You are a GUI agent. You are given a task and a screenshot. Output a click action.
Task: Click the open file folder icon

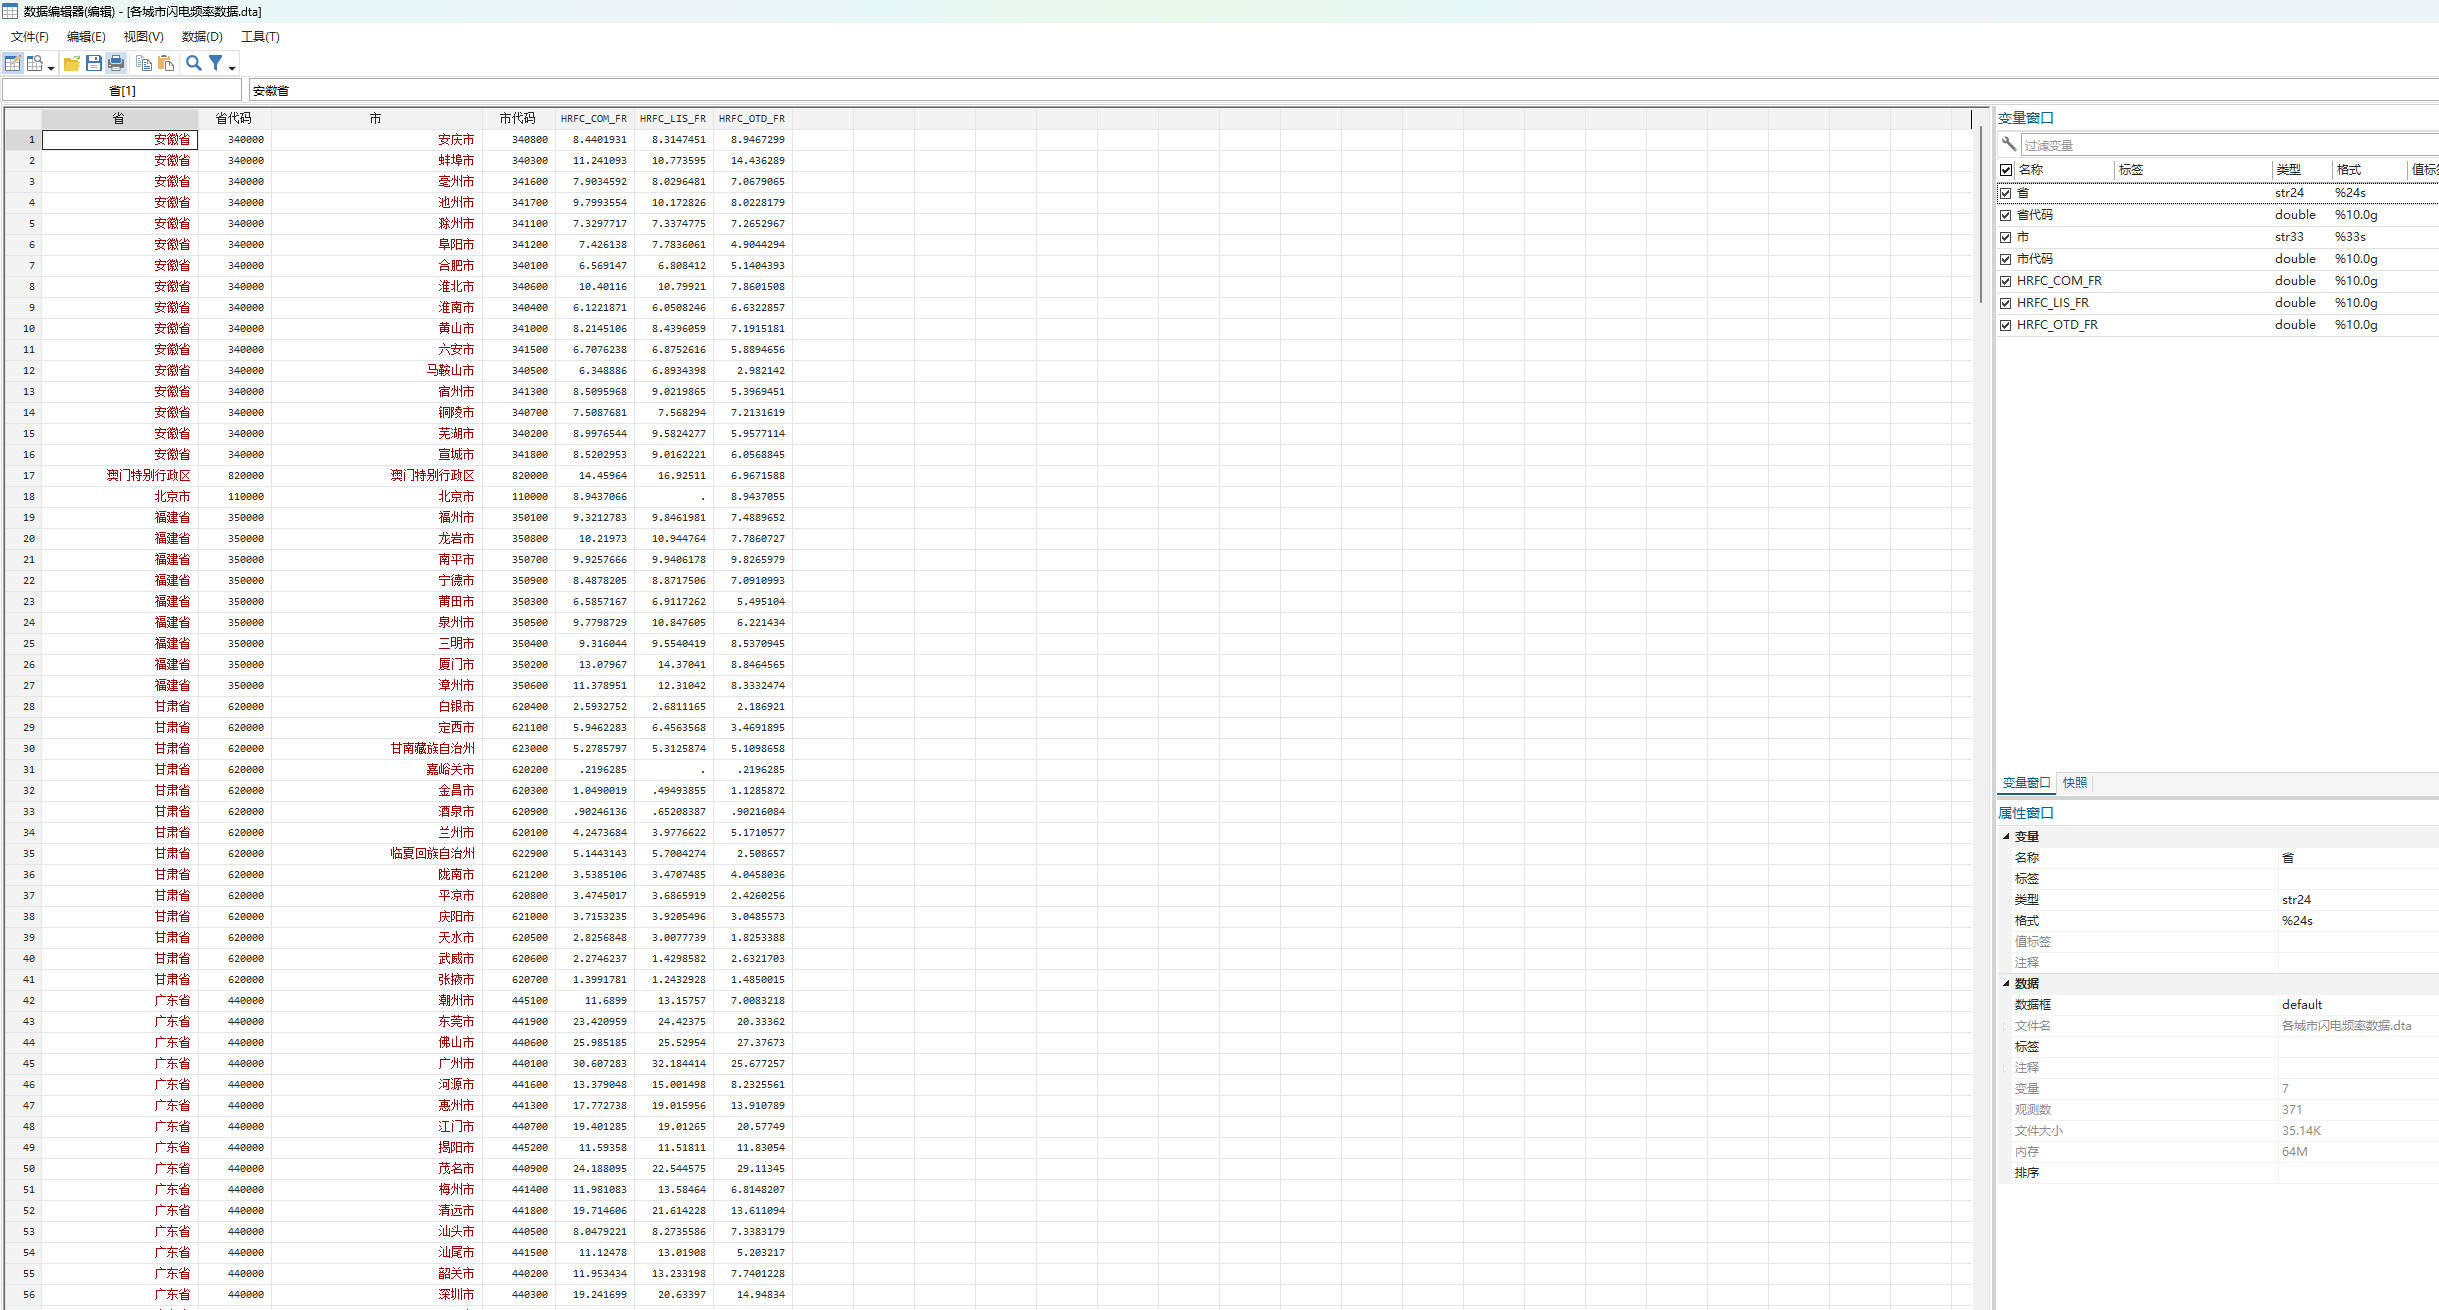[x=72, y=63]
